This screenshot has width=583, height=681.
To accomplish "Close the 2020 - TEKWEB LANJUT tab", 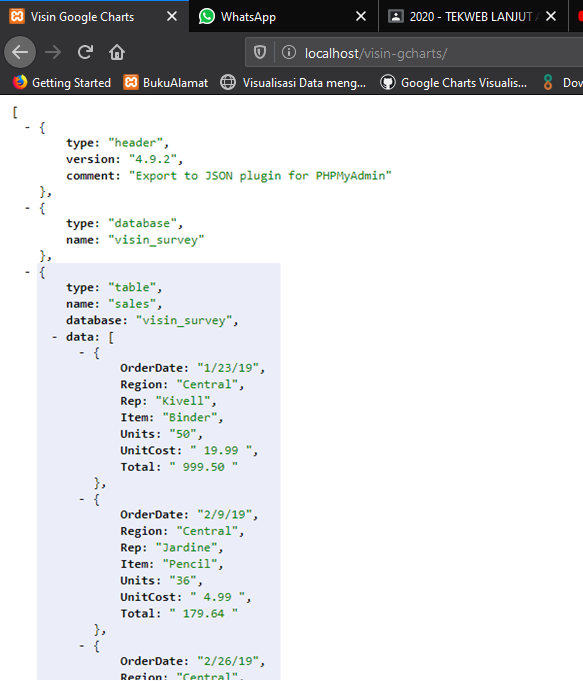I will [551, 17].
